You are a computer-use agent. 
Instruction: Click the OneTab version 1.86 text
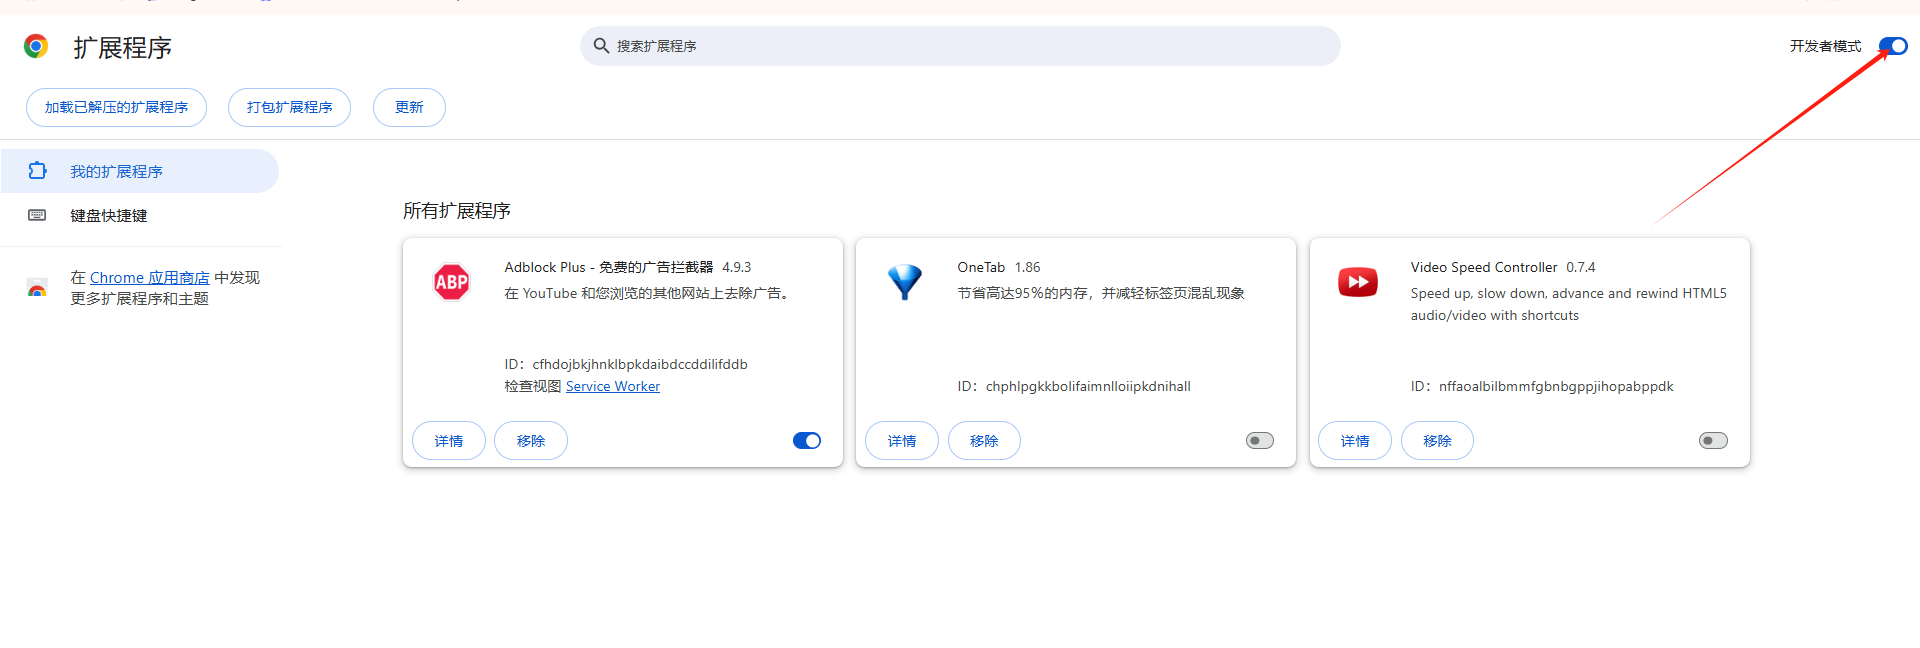tap(1028, 267)
